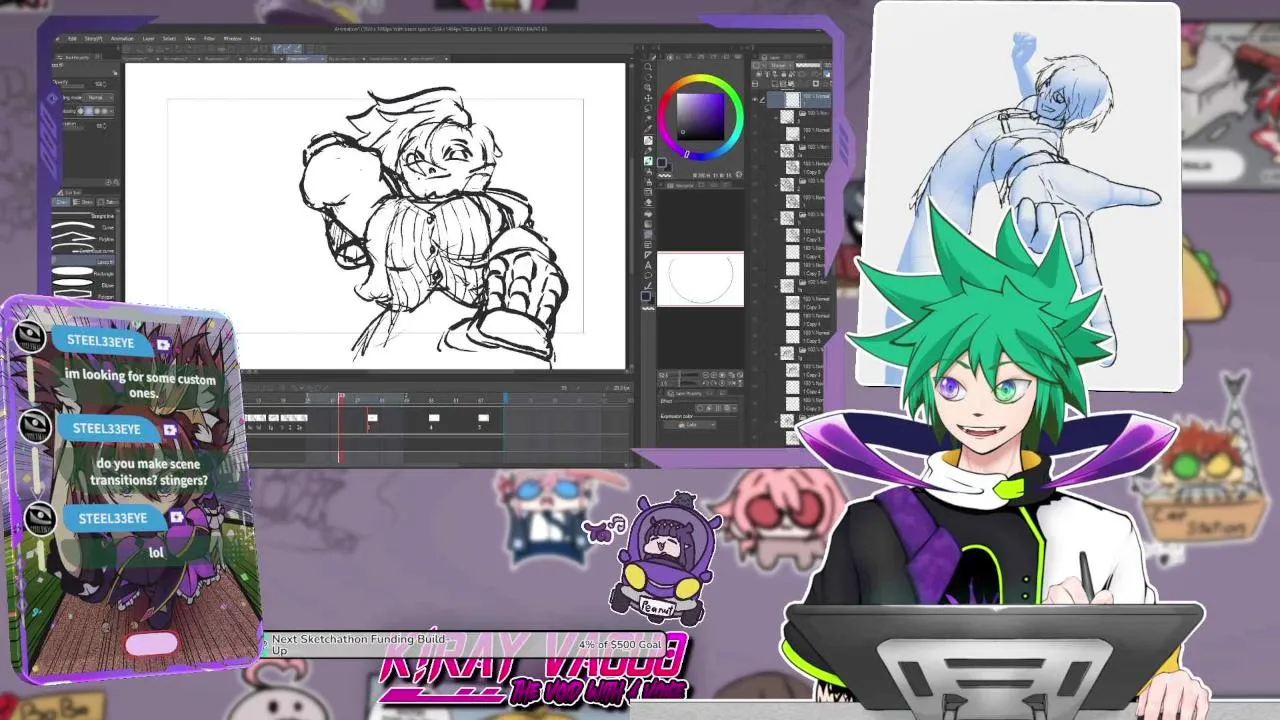The image size is (1280, 720).
Task: Collapse the second layer folder in Layer panel
Action: point(776,151)
